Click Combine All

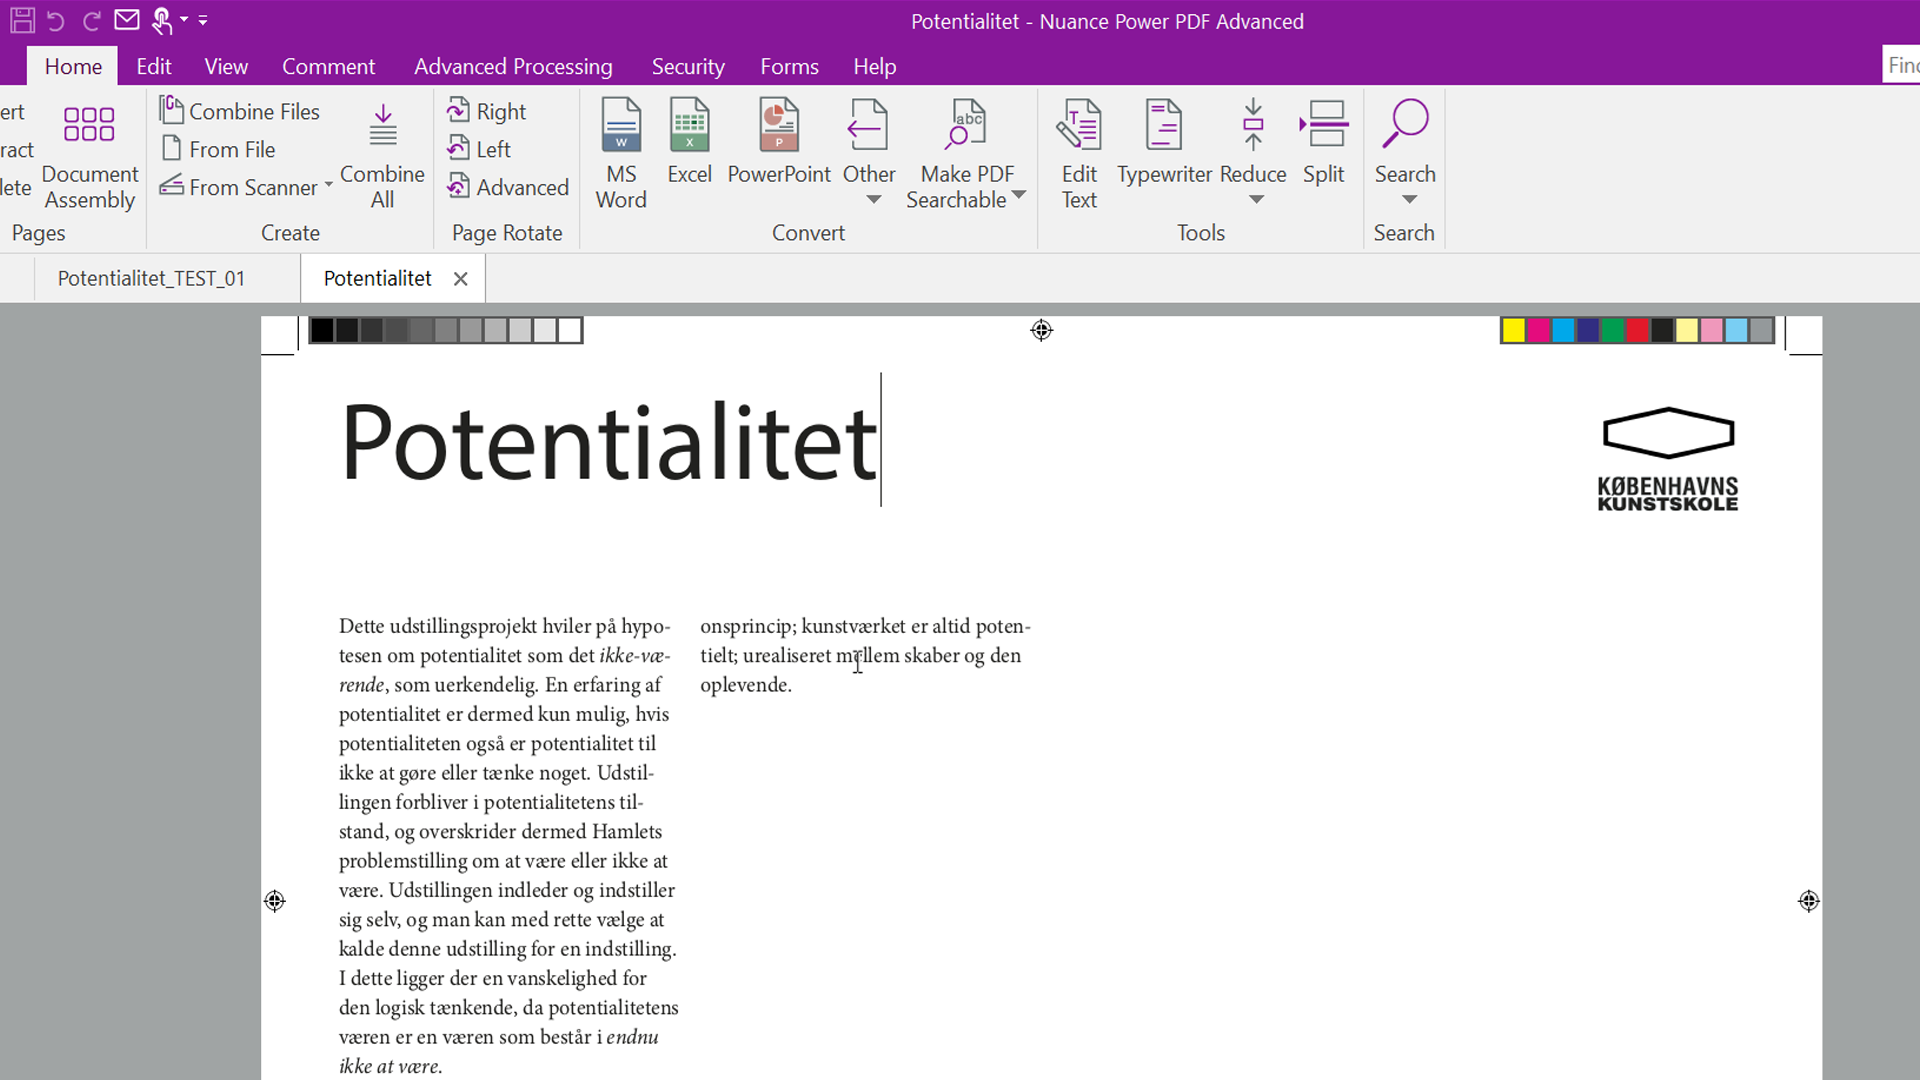(382, 157)
